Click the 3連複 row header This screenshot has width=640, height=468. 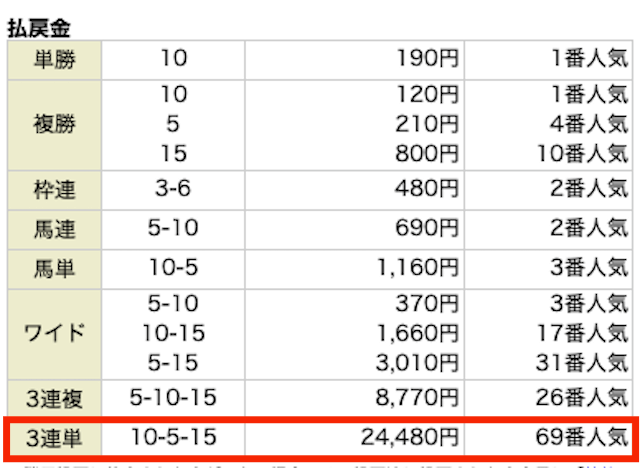54,399
